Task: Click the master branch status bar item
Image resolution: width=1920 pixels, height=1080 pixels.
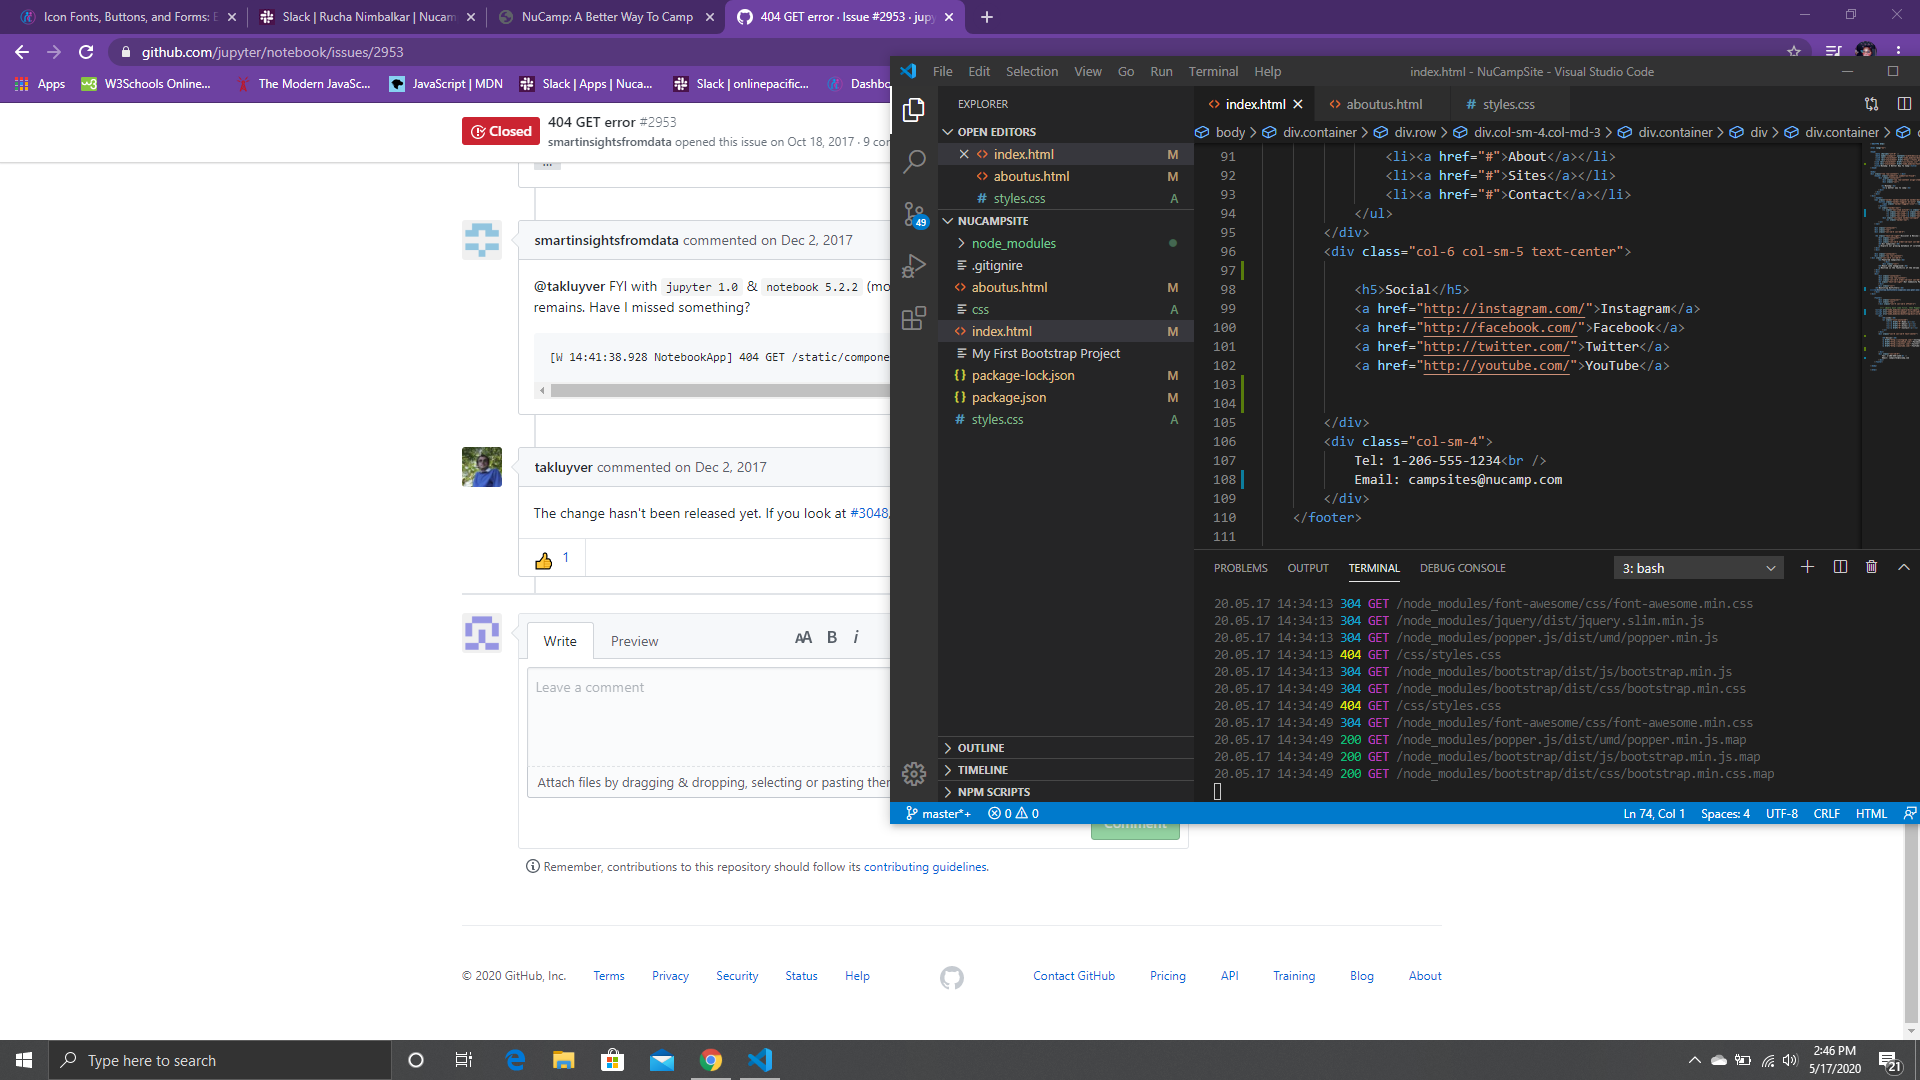Action: pyautogui.click(x=939, y=814)
